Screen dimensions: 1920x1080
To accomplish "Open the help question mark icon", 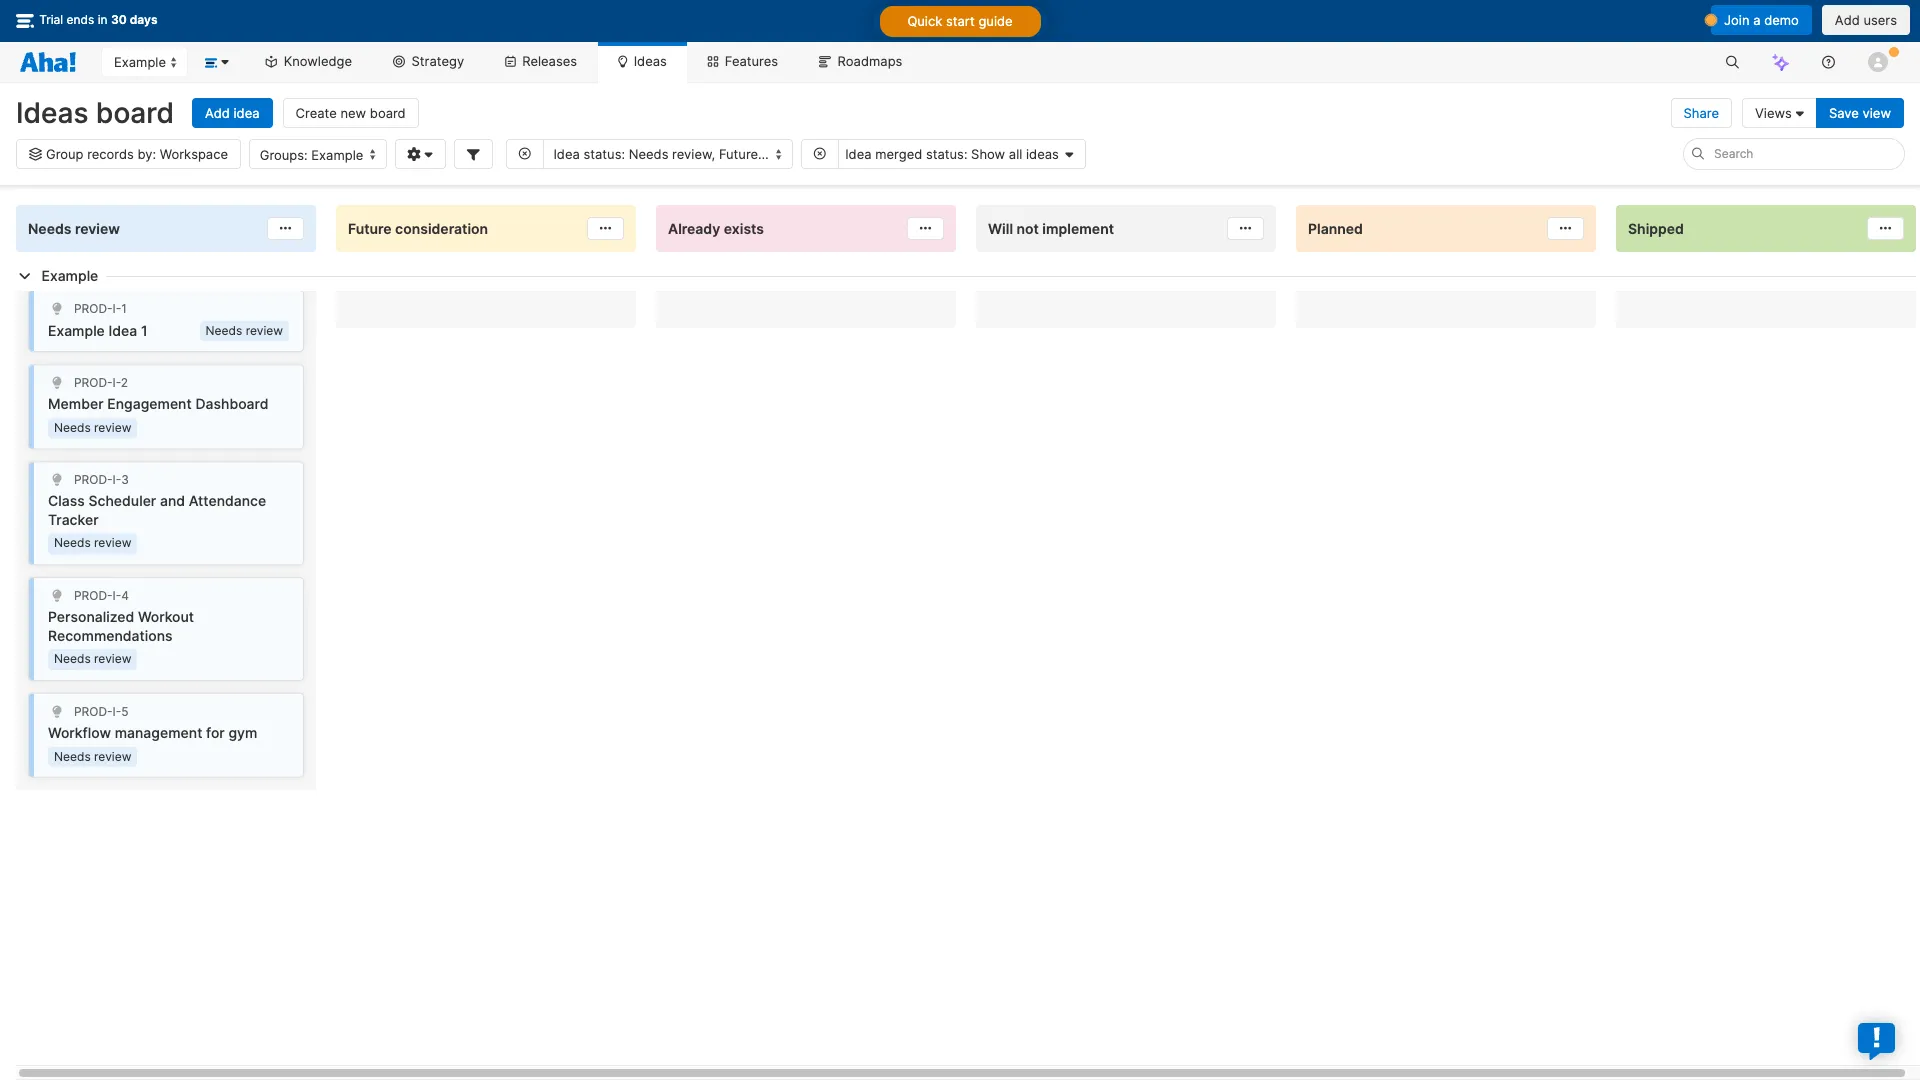I will pyautogui.click(x=1828, y=62).
